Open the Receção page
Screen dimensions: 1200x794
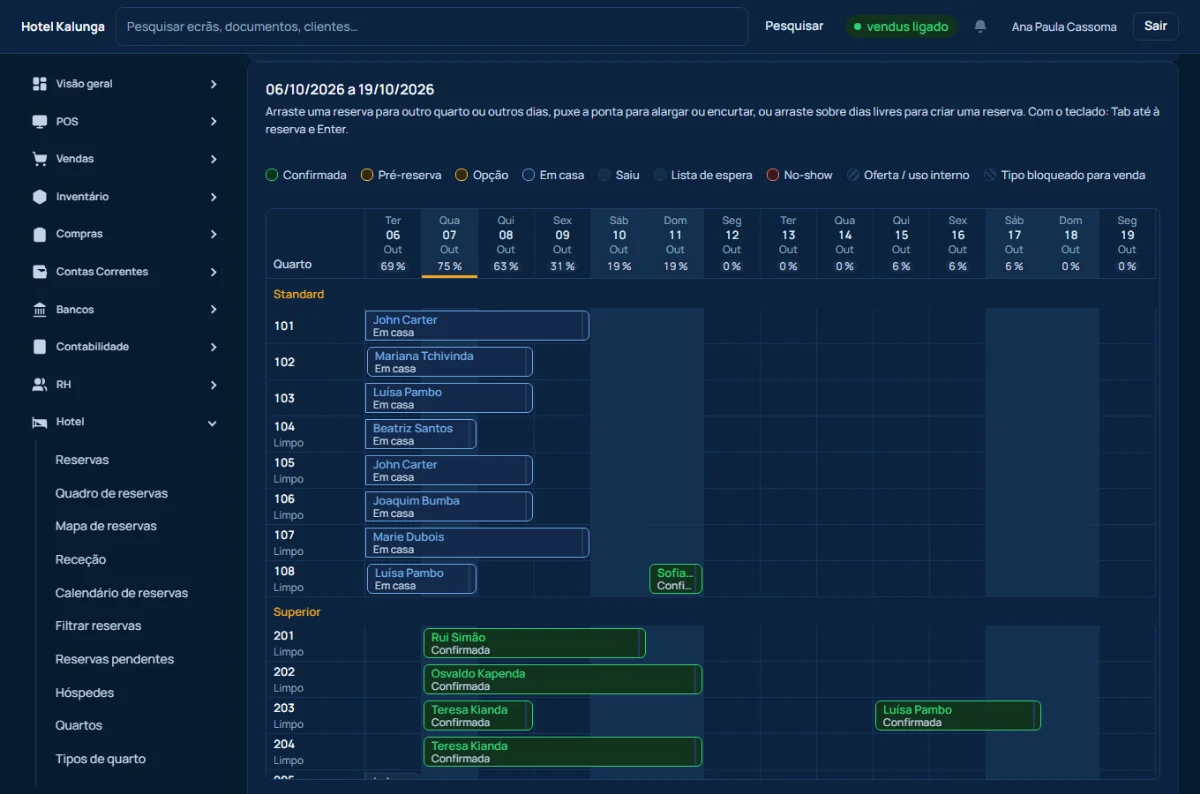(x=80, y=560)
